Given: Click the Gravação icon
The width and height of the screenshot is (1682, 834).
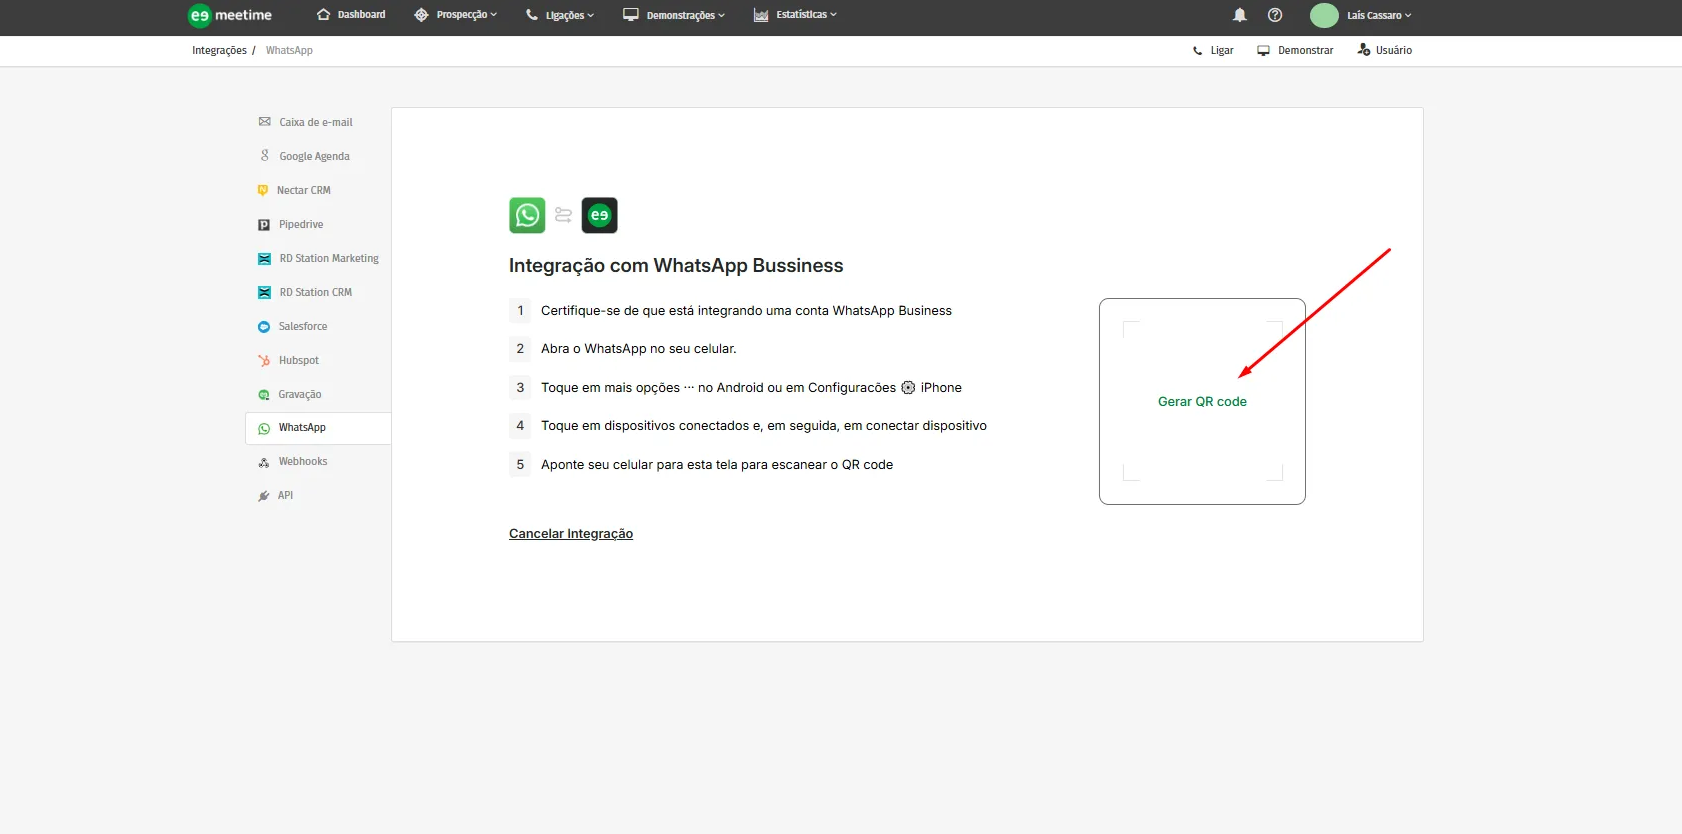Looking at the screenshot, I should point(264,395).
